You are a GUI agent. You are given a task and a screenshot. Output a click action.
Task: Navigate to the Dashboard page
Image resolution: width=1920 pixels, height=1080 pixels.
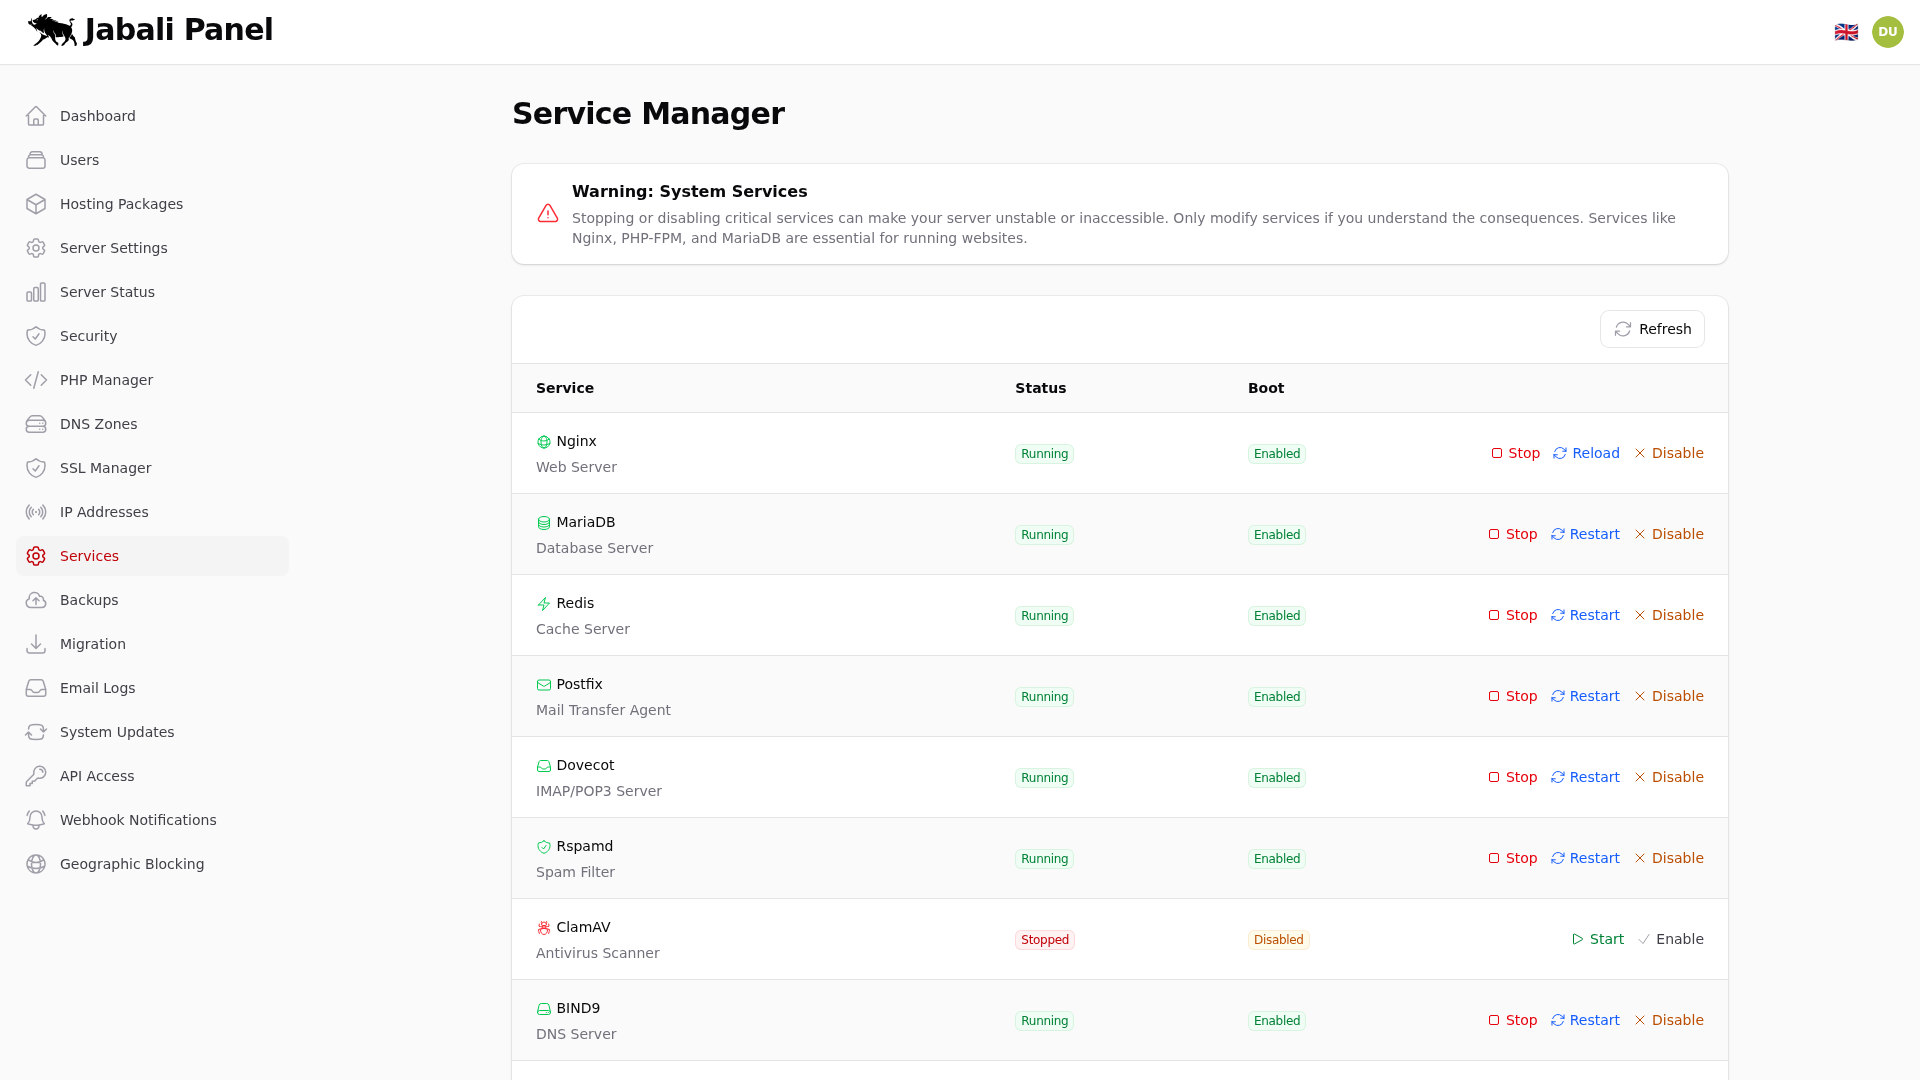(97, 116)
